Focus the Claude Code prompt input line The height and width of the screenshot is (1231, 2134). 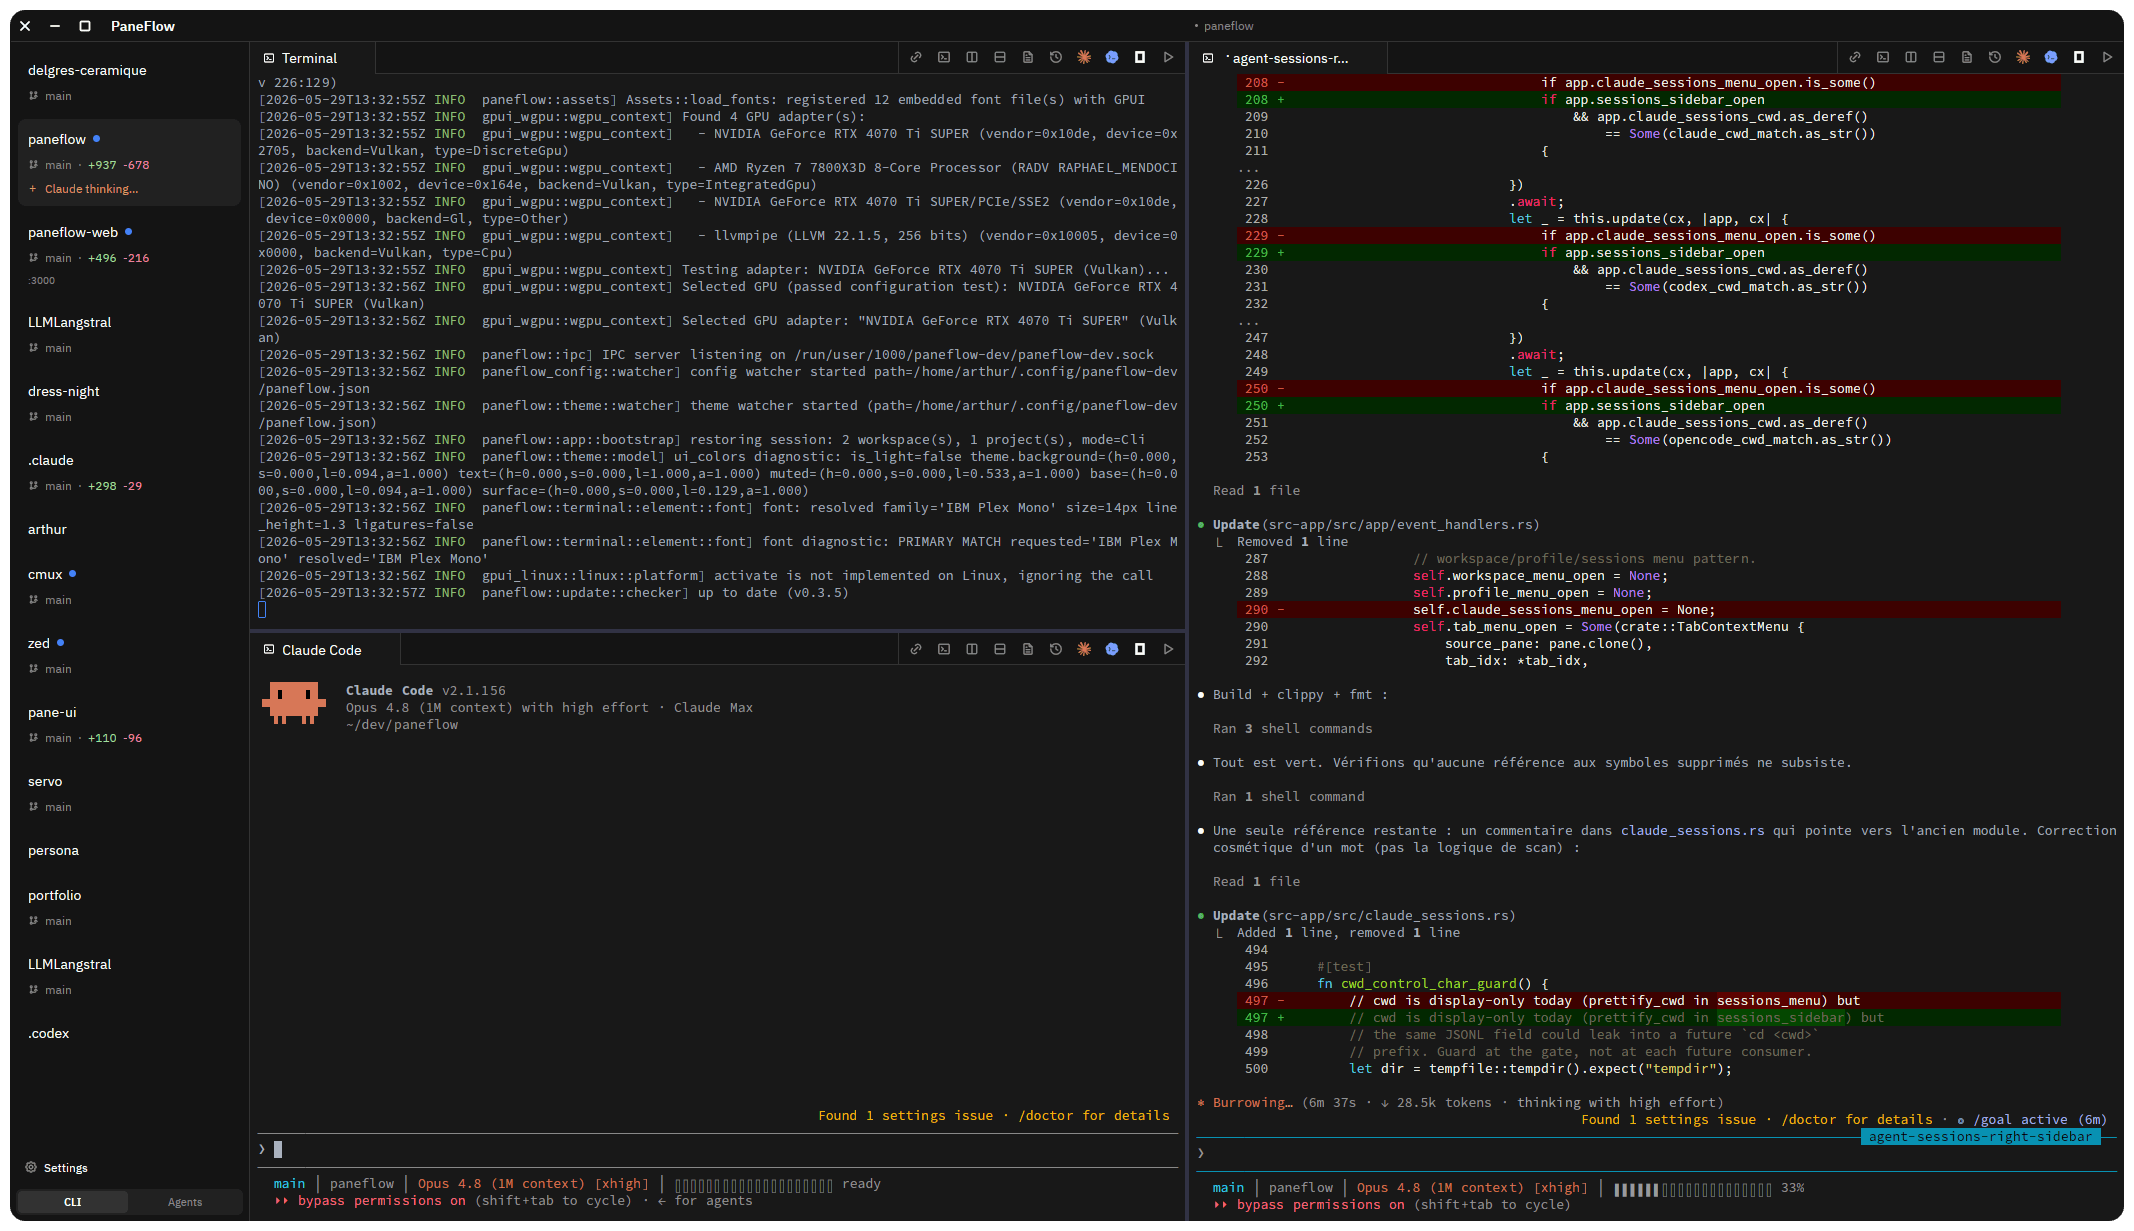[718, 1150]
